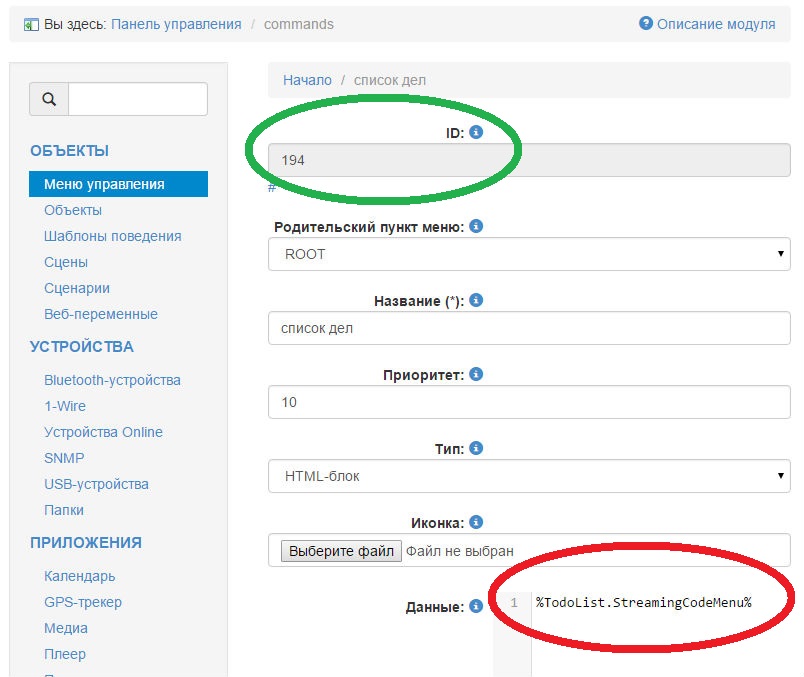Click info icon next to Данные label
Screen dimensions: 804x677
[476, 606]
